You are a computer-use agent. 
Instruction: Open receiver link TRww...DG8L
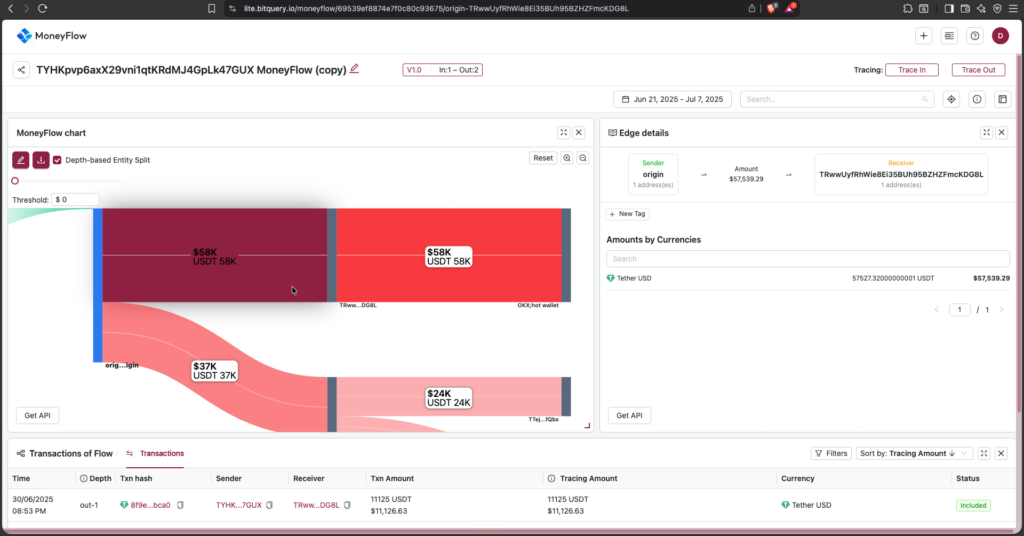coord(316,505)
